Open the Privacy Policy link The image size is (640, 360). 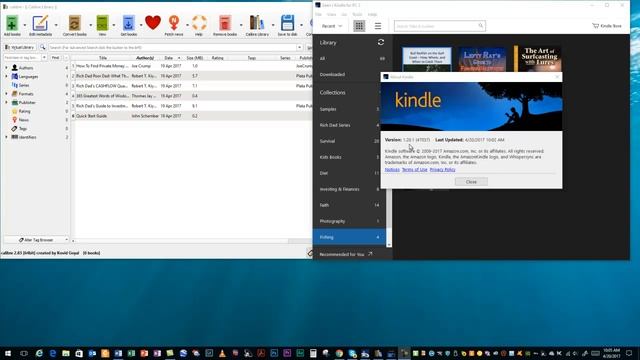point(442,169)
